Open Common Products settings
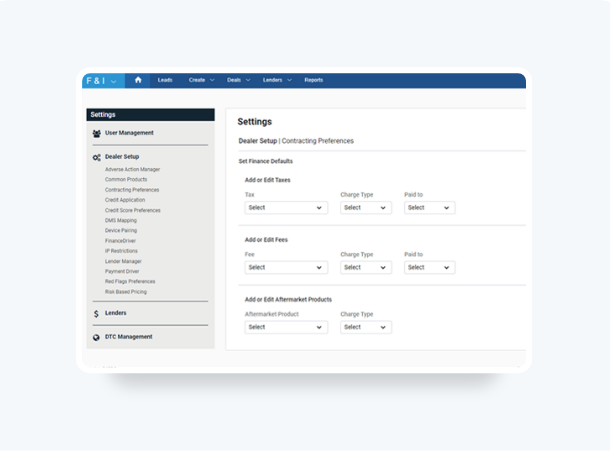Screen dimensions: 611x451 [x=126, y=180]
